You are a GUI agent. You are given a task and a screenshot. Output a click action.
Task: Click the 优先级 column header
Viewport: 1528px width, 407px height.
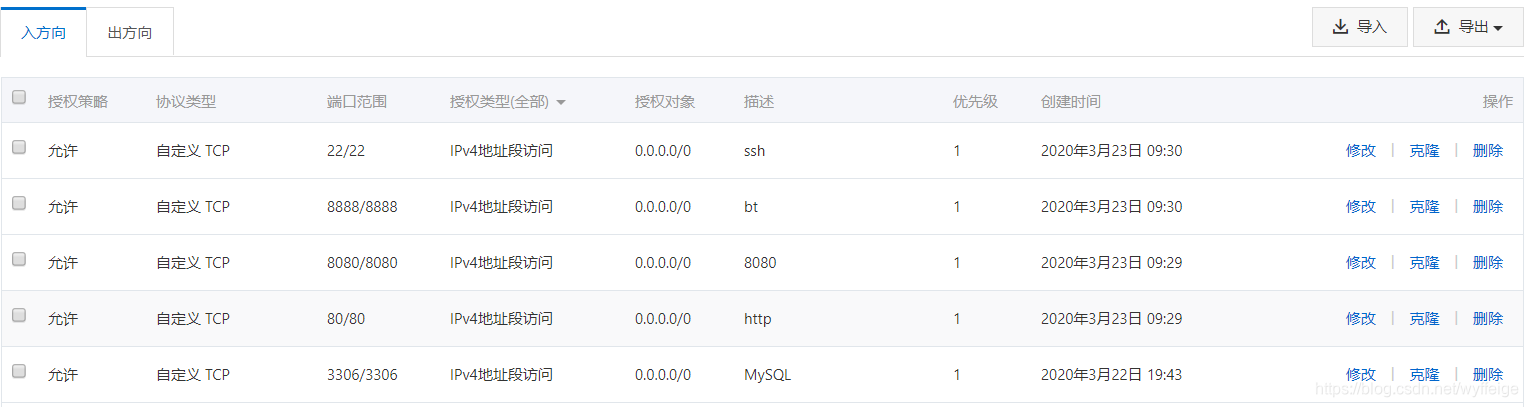(x=976, y=102)
